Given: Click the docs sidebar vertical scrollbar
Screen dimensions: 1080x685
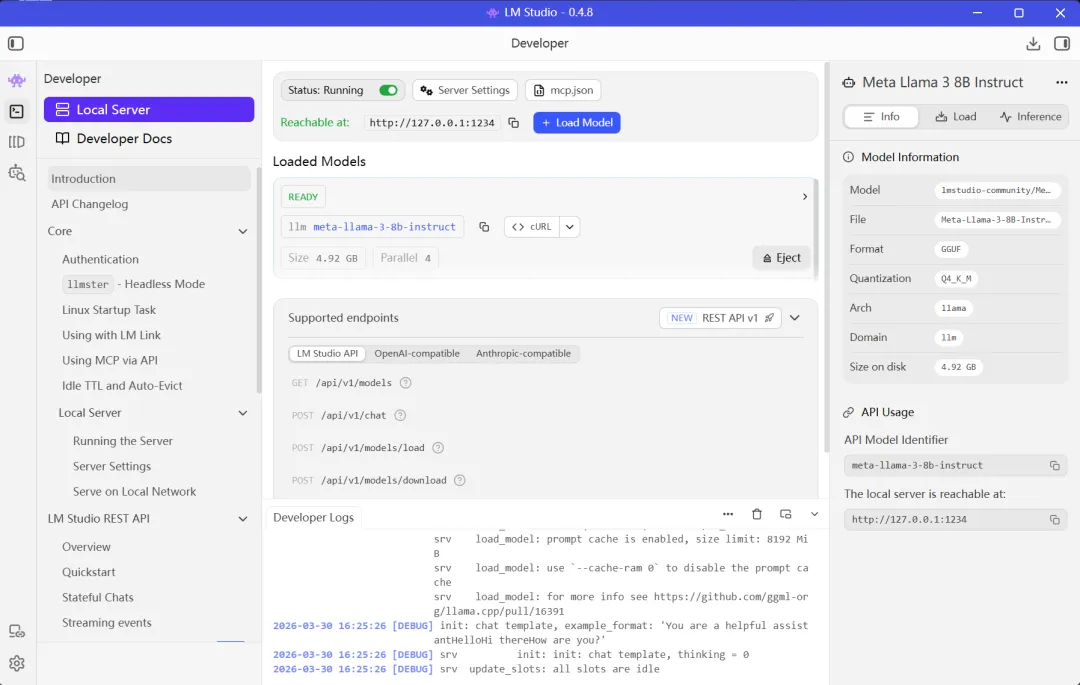Looking at the screenshot, I should point(259,280).
